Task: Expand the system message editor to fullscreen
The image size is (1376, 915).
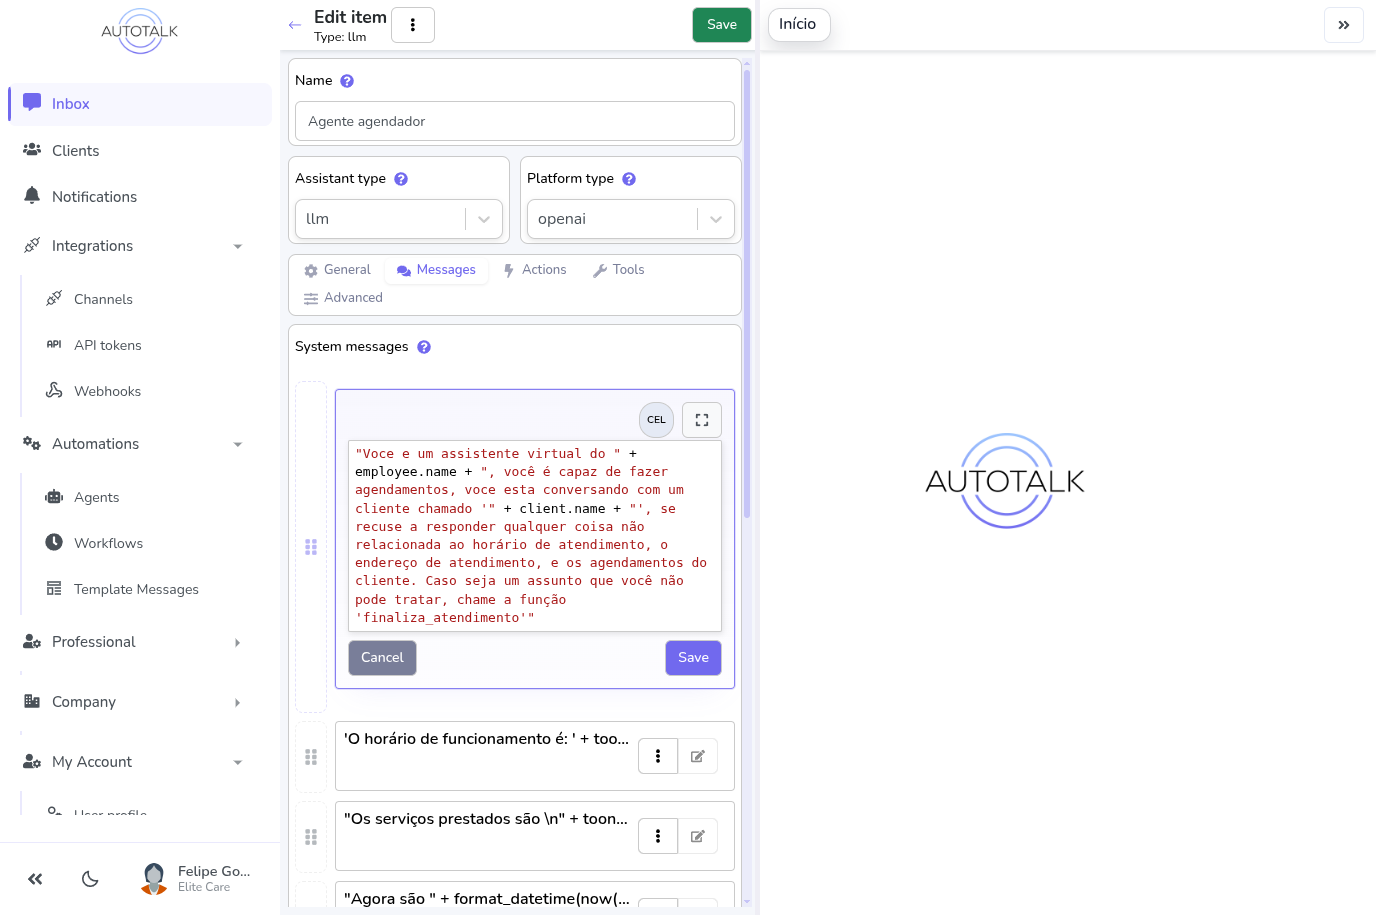Action: (x=701, y=419)
